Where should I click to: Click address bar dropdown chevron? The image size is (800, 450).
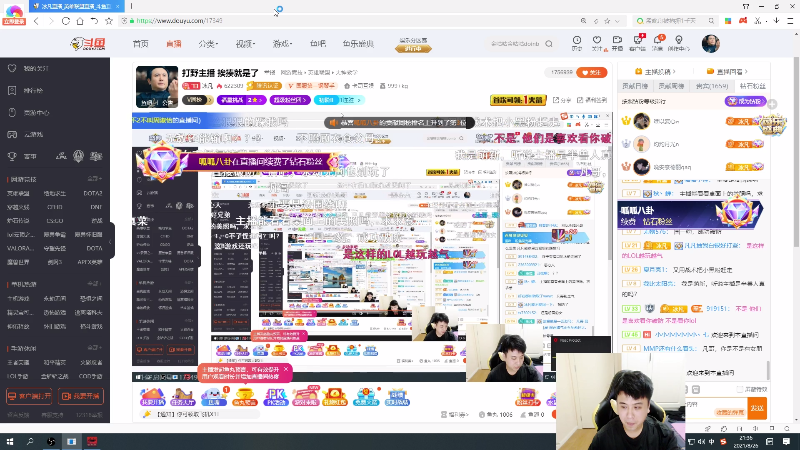point(617,21)
